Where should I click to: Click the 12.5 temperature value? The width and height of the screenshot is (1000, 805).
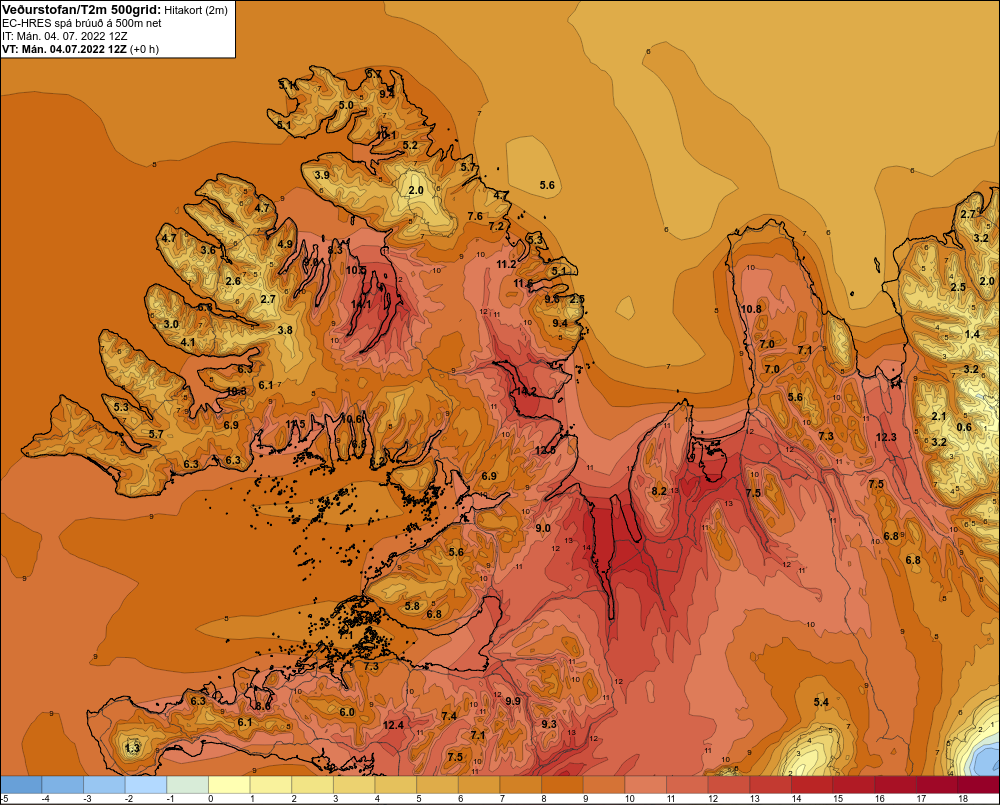click(545, 450)
